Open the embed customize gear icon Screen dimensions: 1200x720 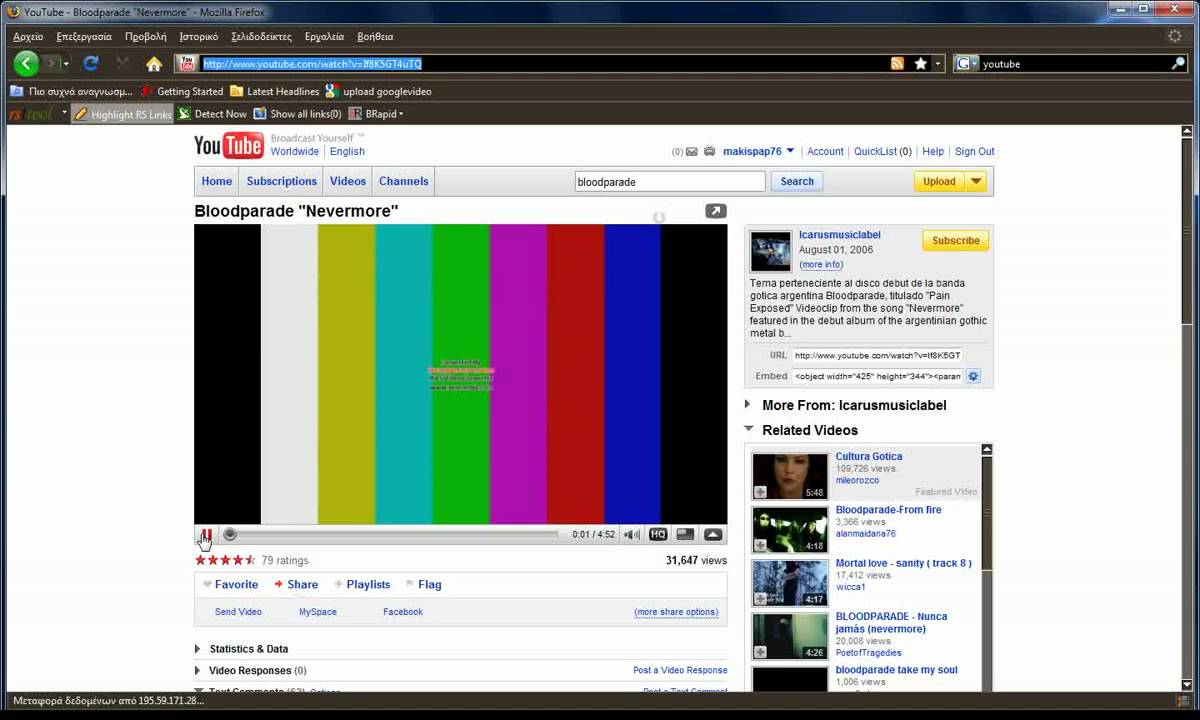(x=973, y=376)
